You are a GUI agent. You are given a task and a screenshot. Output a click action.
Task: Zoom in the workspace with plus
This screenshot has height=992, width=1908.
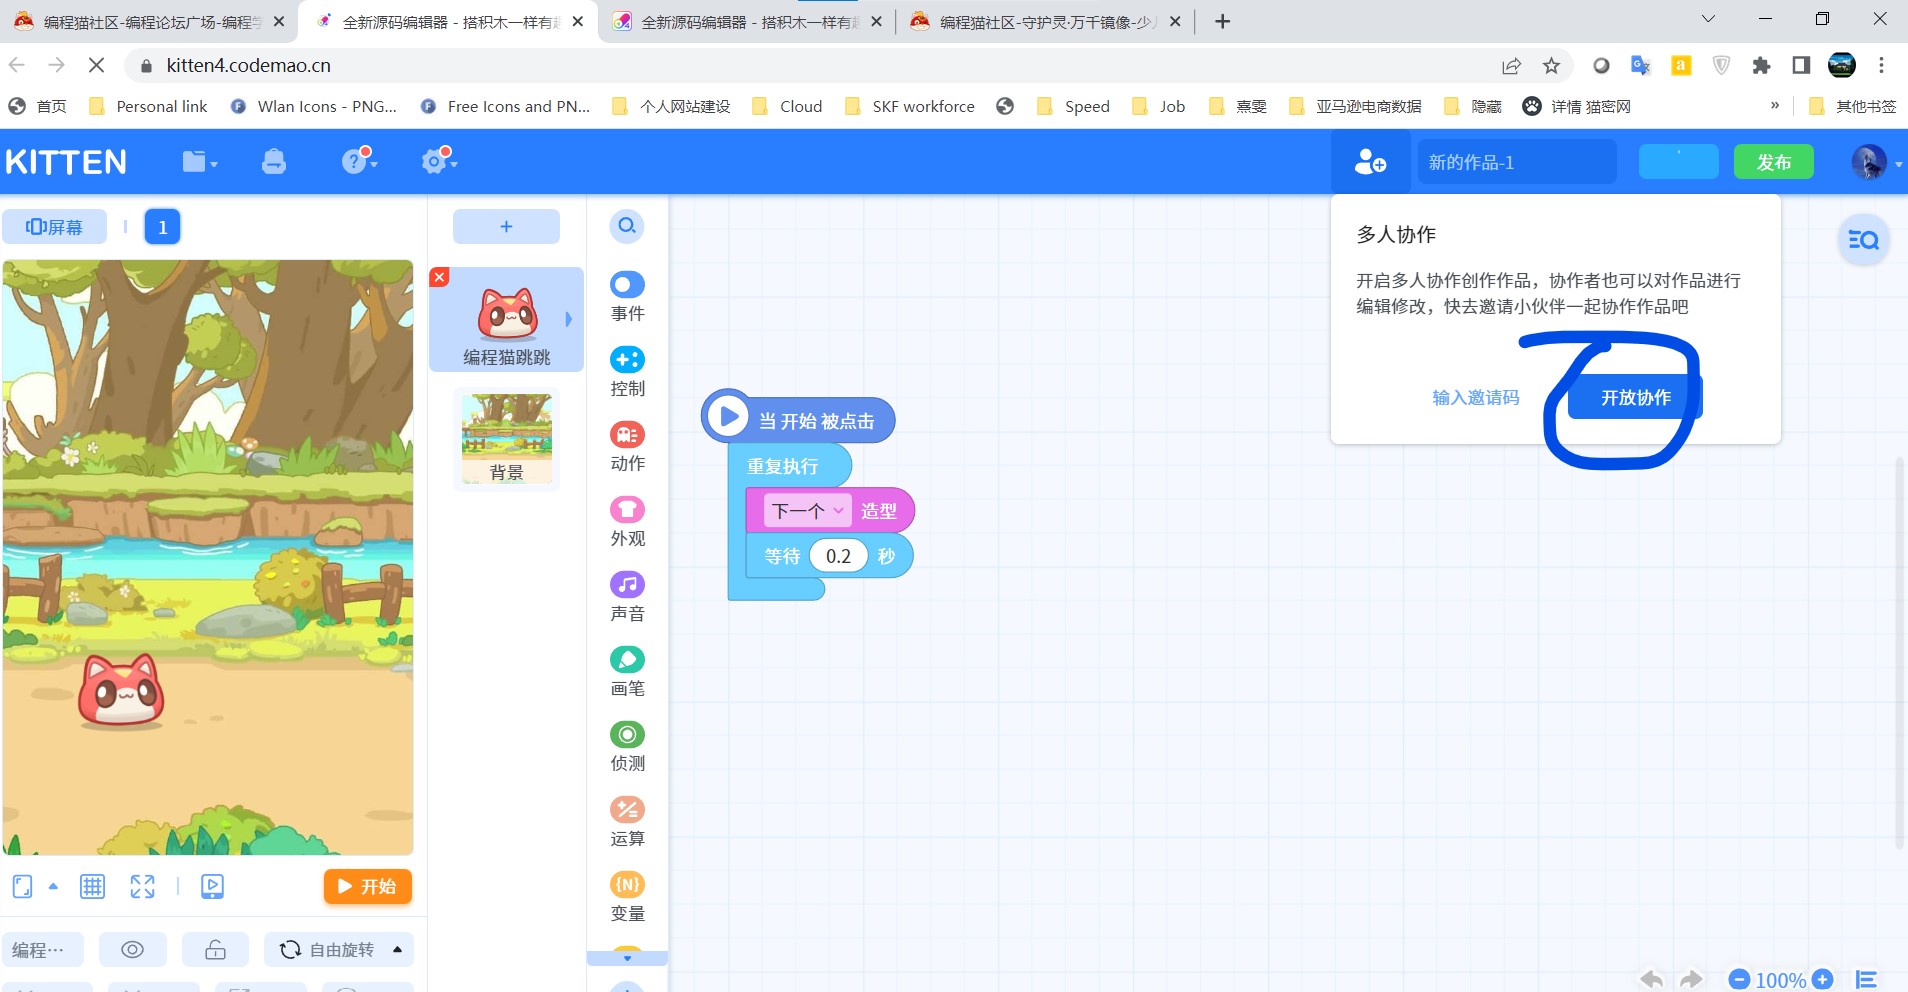pyautogui.click(x=1822, y=980)
